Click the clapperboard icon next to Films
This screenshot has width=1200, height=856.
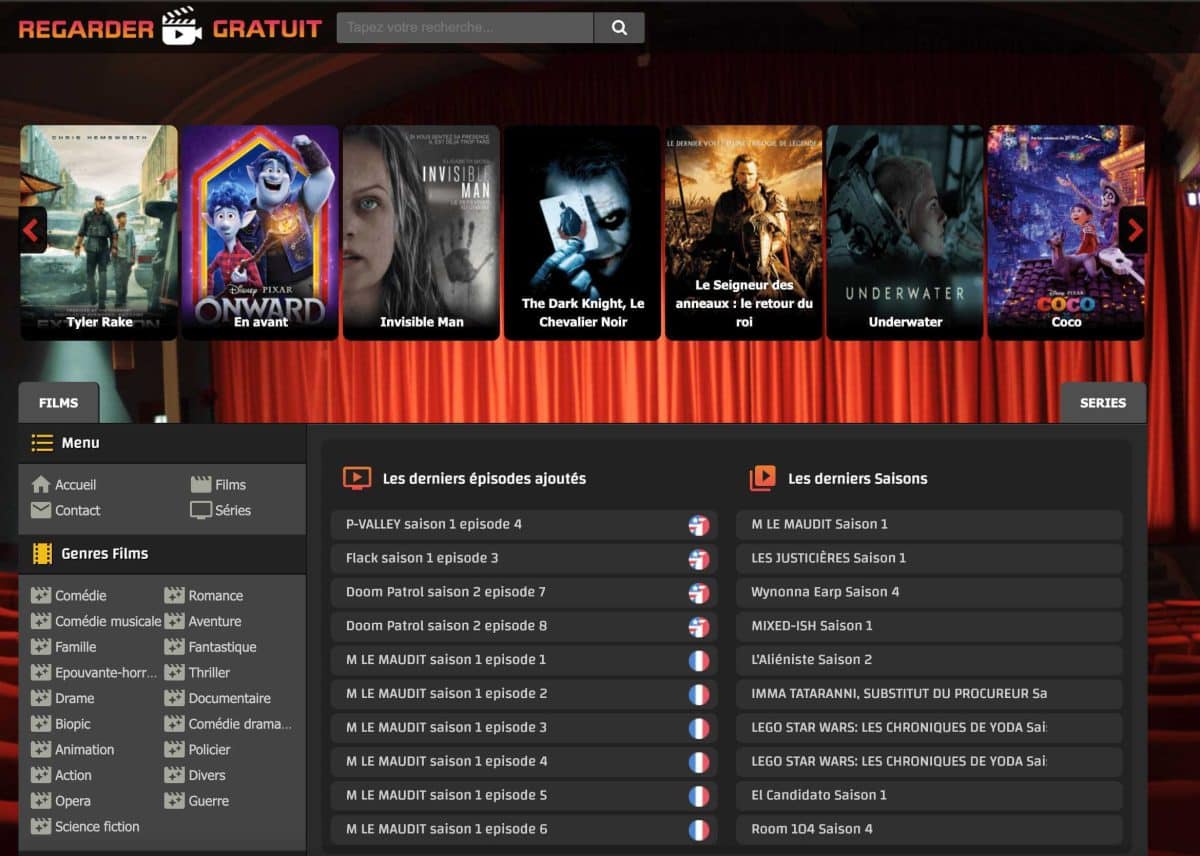(201, 485)
